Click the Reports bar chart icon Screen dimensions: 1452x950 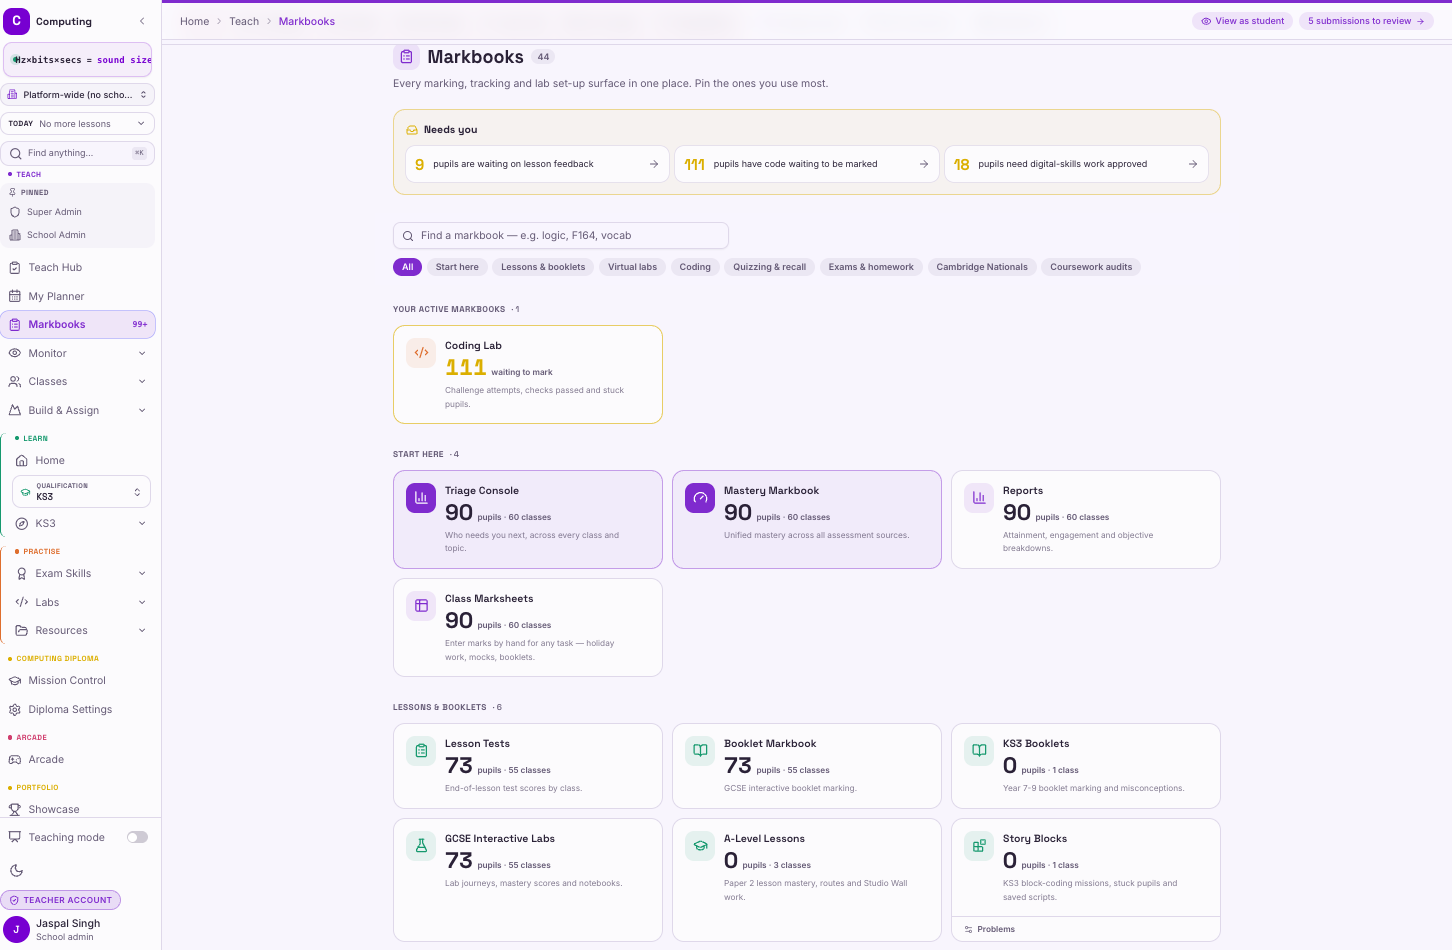click(979, 498)
